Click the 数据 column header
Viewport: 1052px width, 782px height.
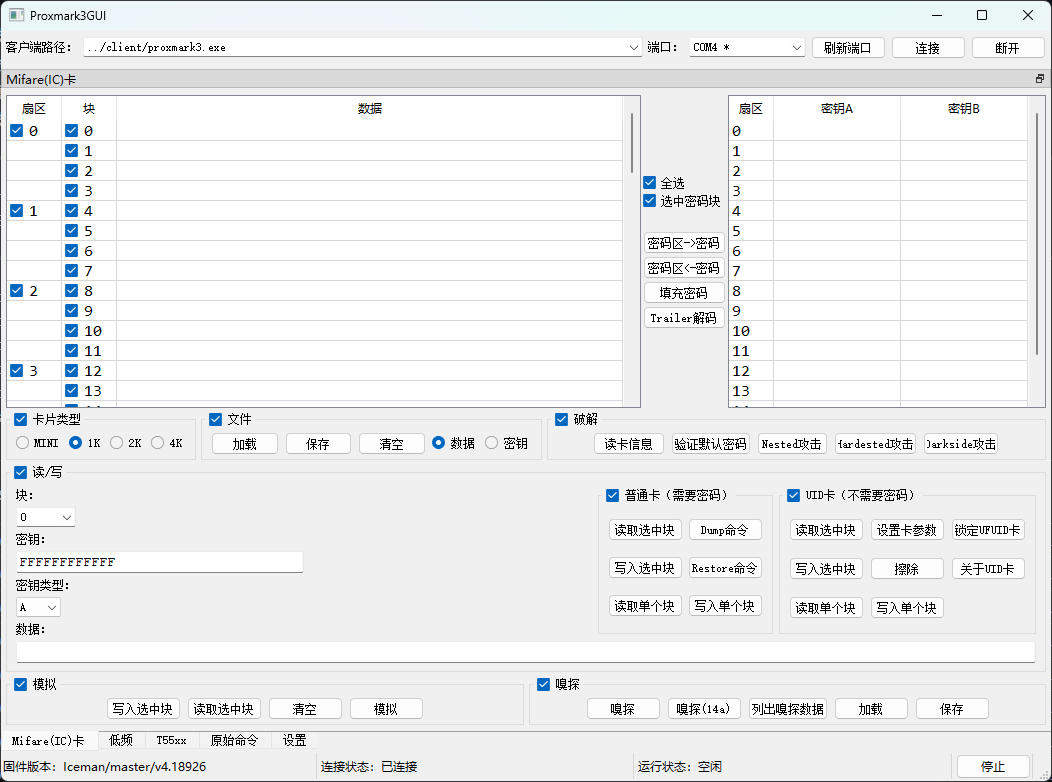(370, 109)
